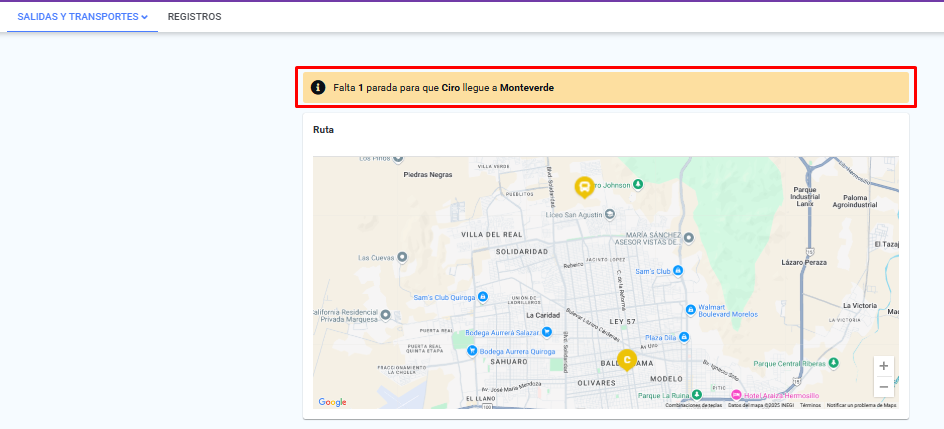The width and height of the screenshot is (944, 429).
Task: Open the Términos link on map
Action: tap(810, 405)
